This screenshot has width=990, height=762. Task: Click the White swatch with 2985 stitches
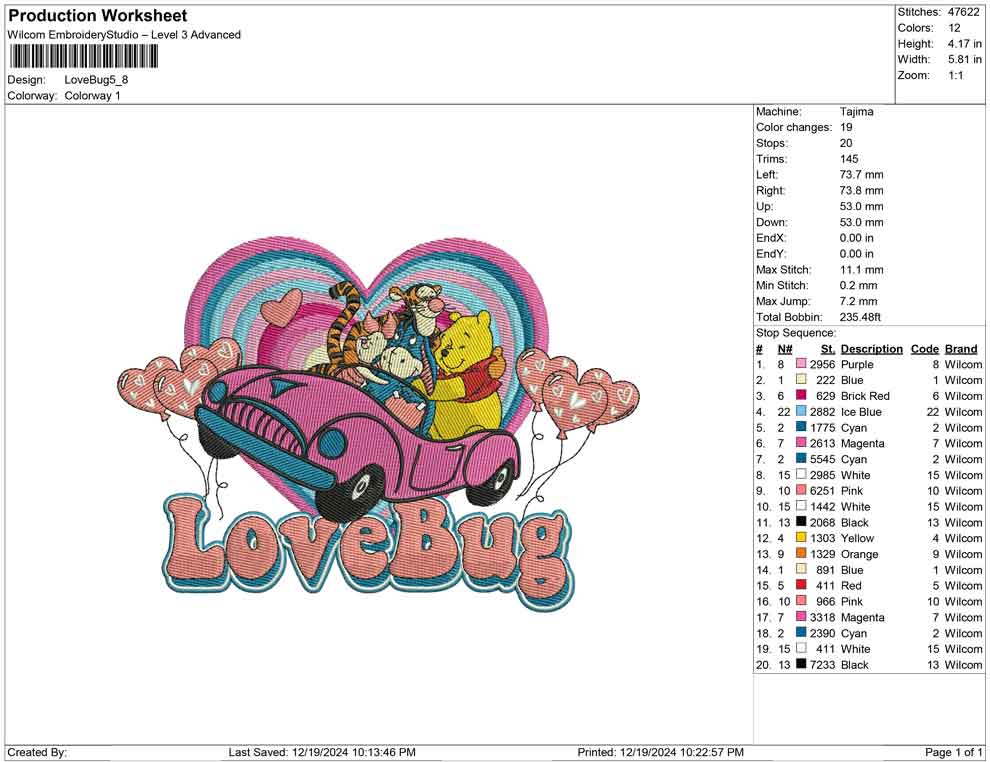(x=801, y=475)
